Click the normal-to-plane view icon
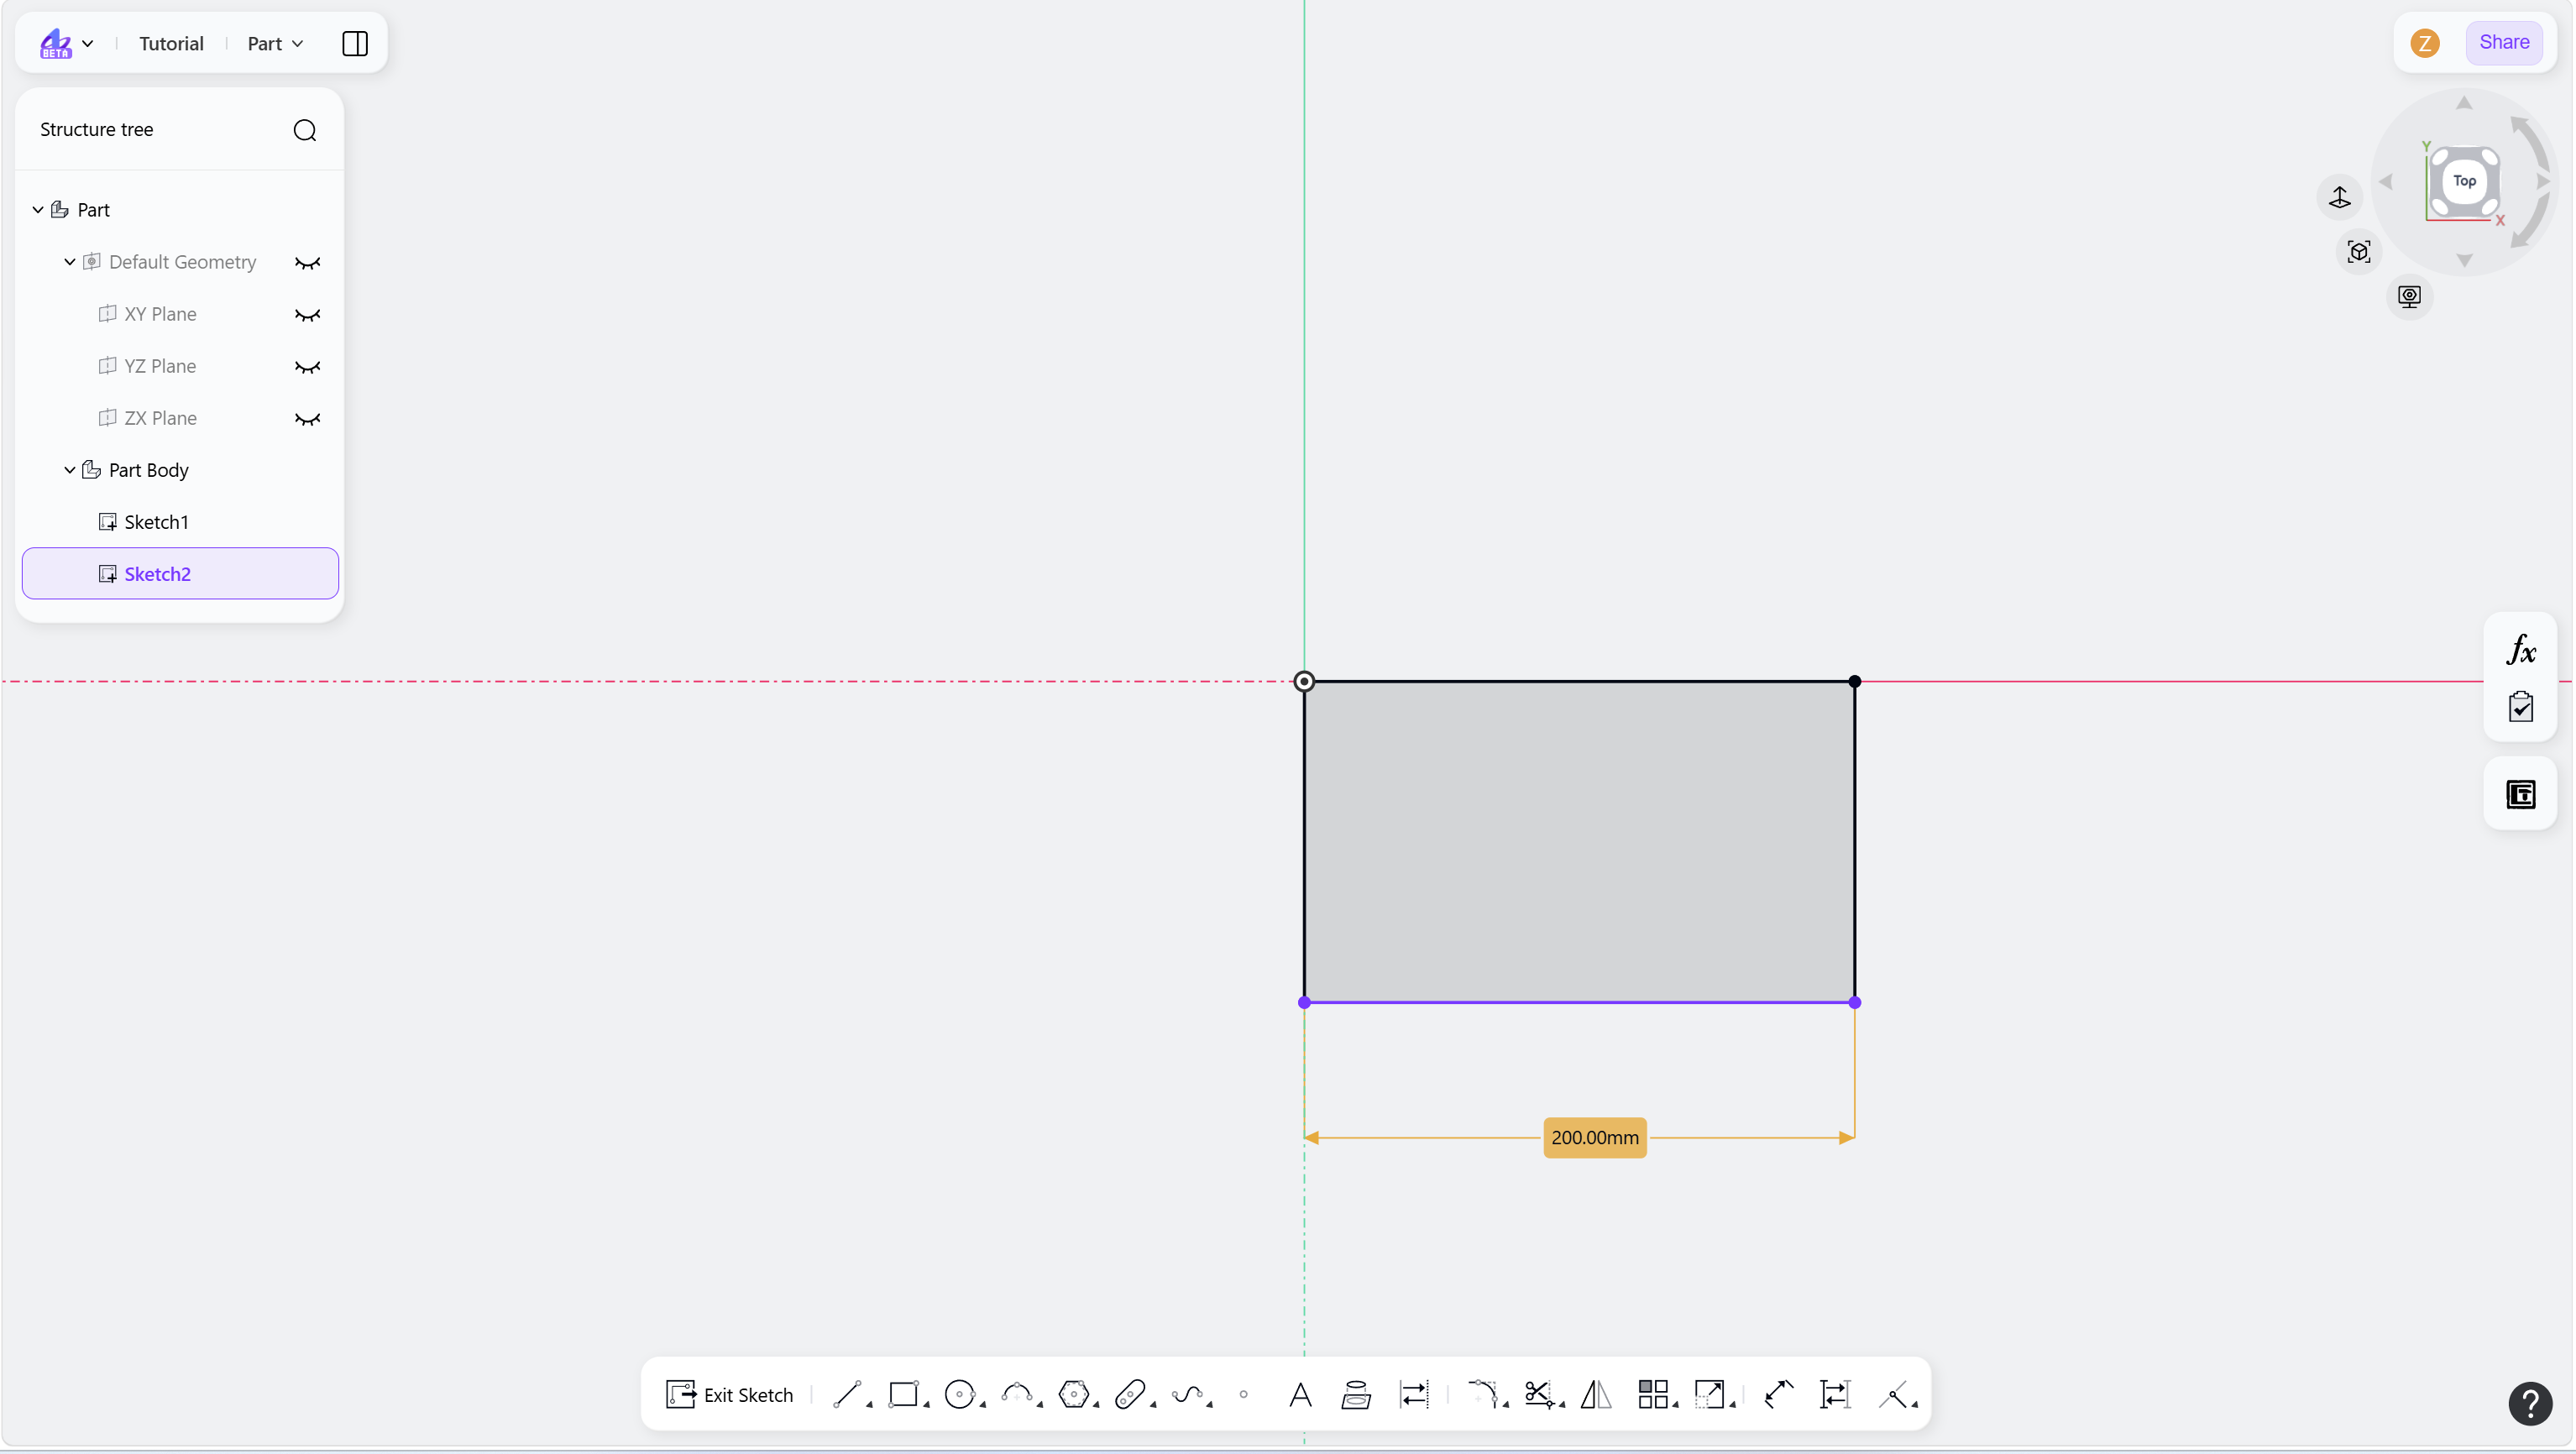 (2339, 197)
